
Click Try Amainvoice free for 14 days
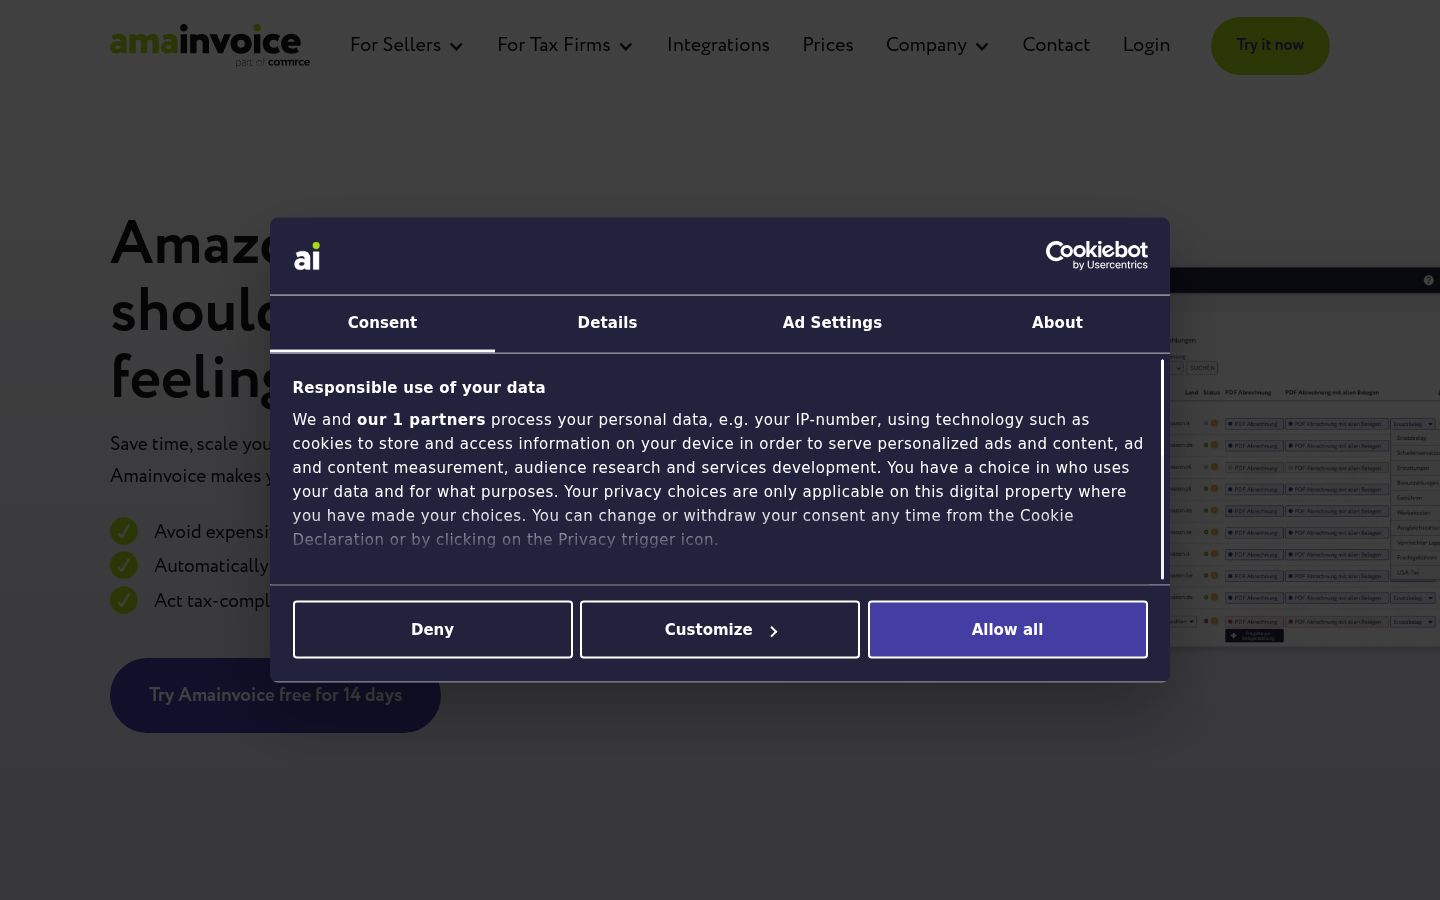[x=275, y=695]
